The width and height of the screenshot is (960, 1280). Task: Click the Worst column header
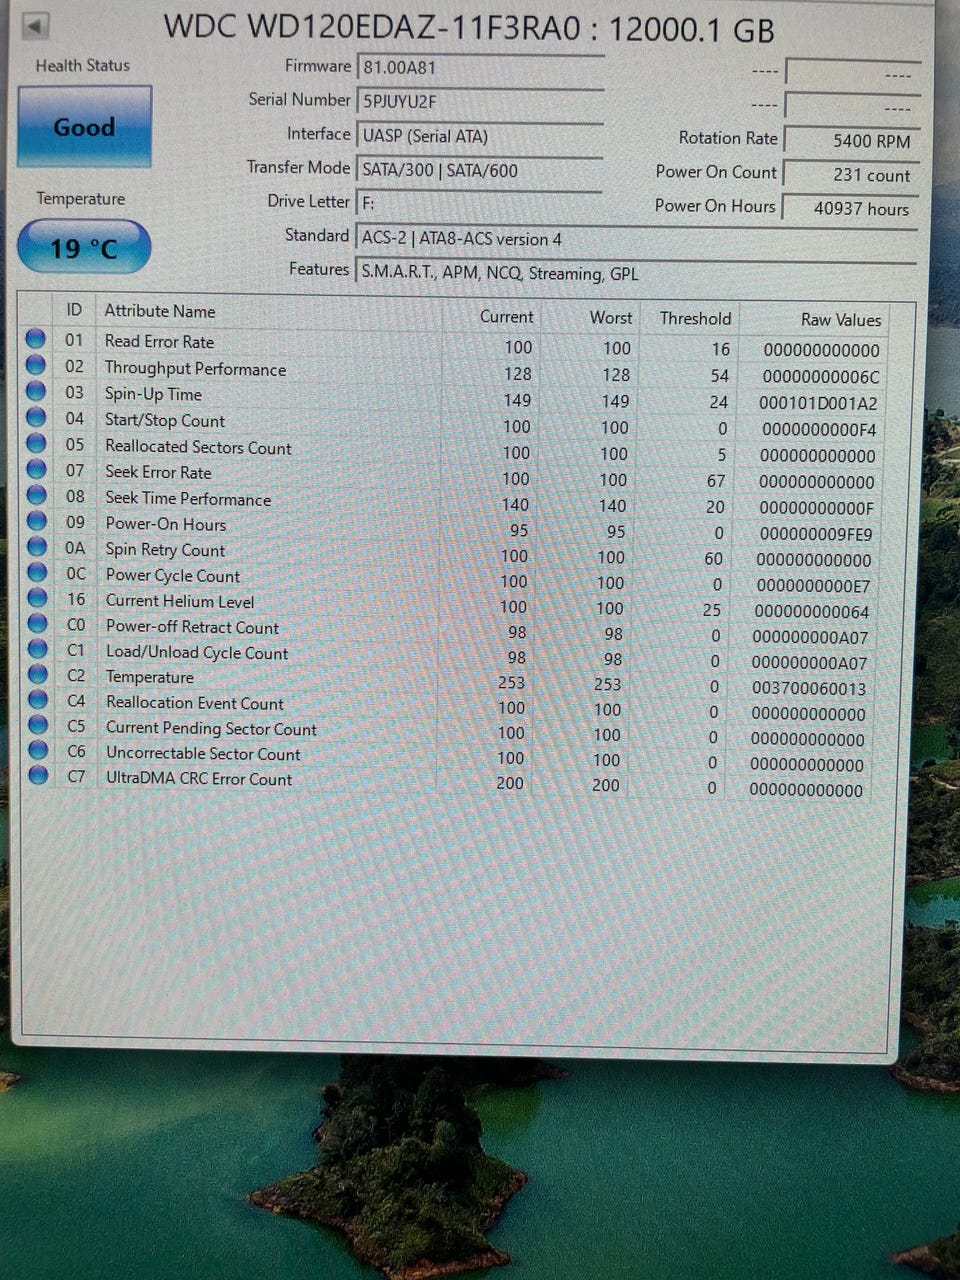[610, 318]
